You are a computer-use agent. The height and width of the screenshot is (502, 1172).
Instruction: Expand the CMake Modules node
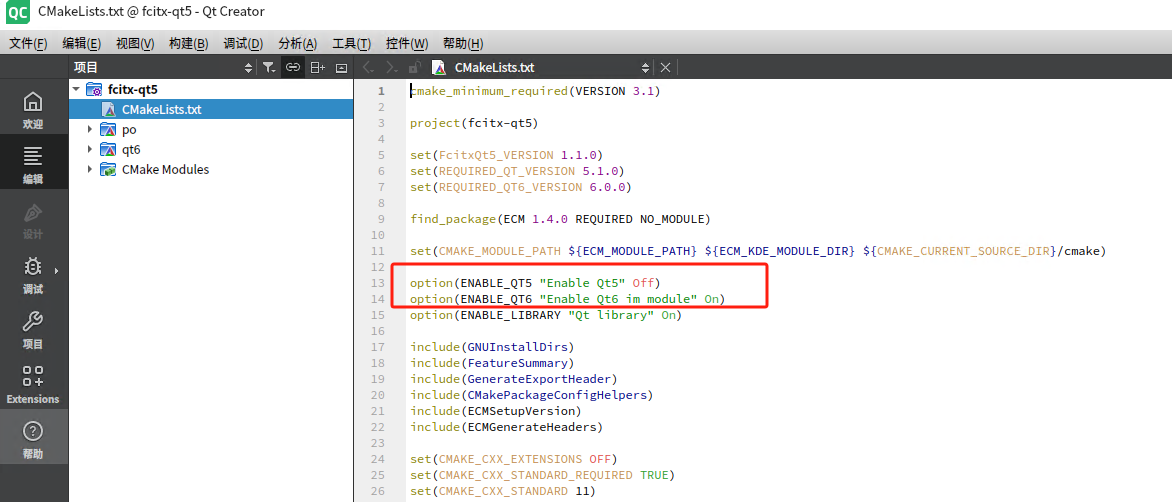click(91, 169)
